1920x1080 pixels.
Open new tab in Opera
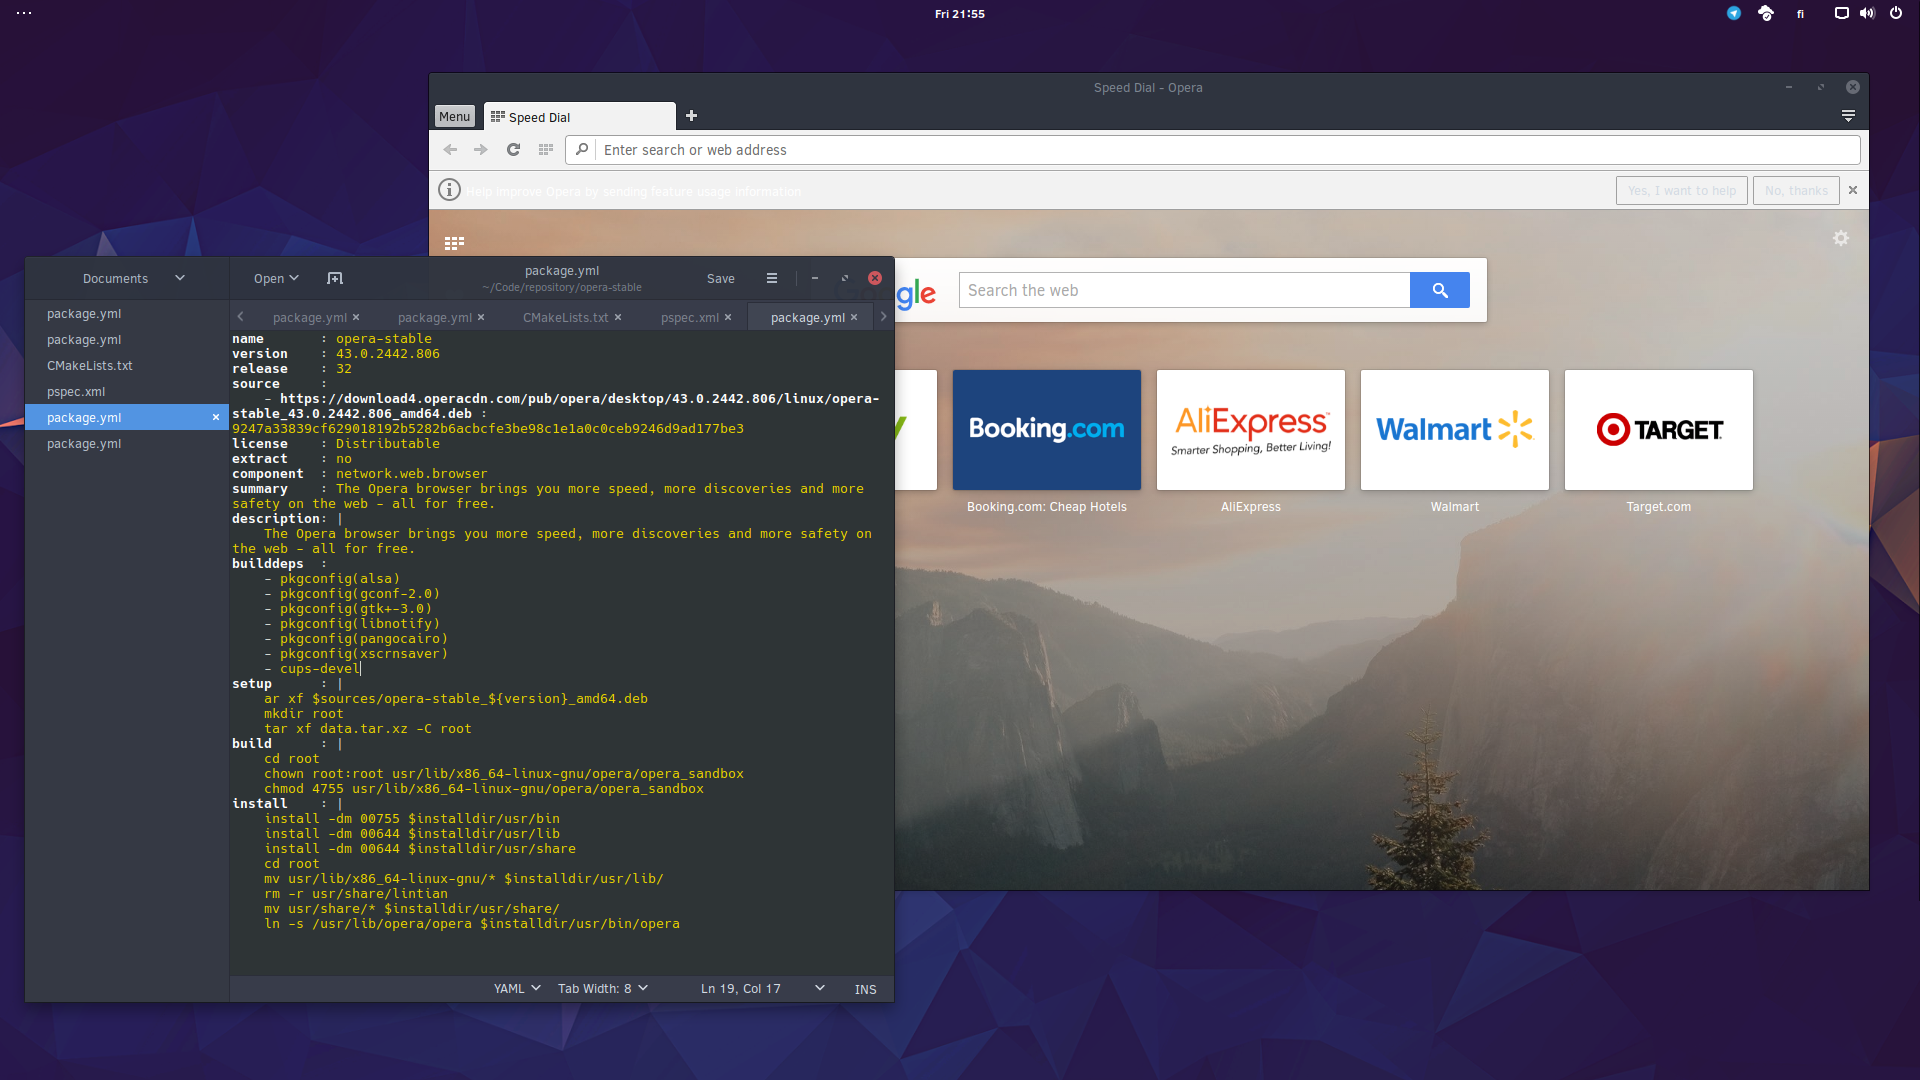point(691,116)
